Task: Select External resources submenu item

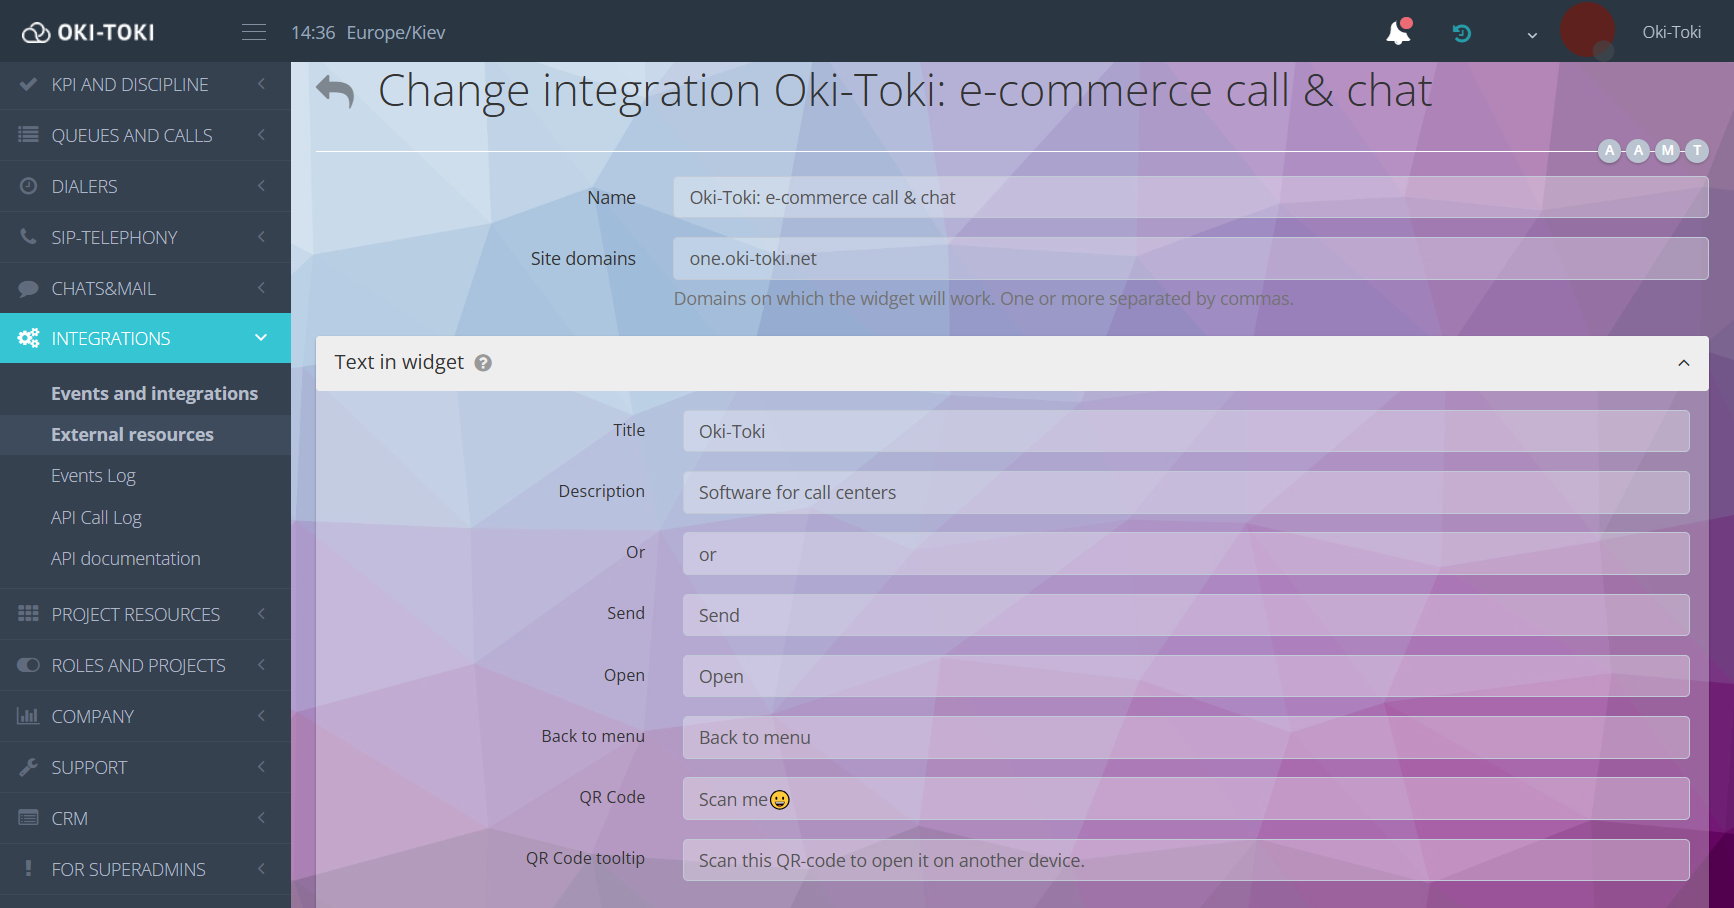Action: pyautogui.click(x=132, y=435)
